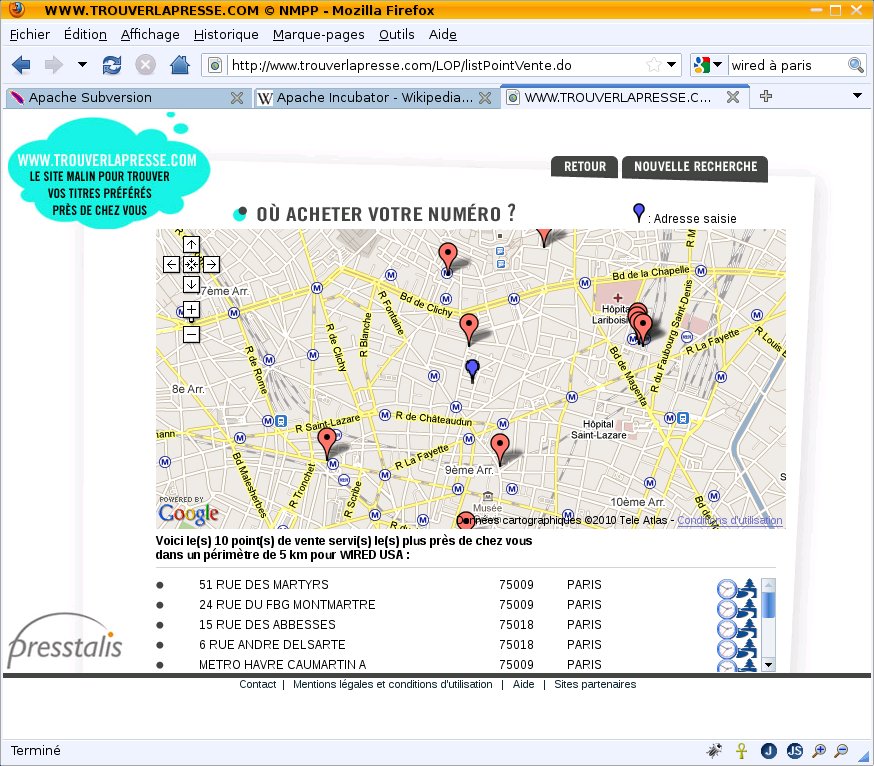Click the clock icon for 51 RUE DES MARTYRS

pos(727,589)
